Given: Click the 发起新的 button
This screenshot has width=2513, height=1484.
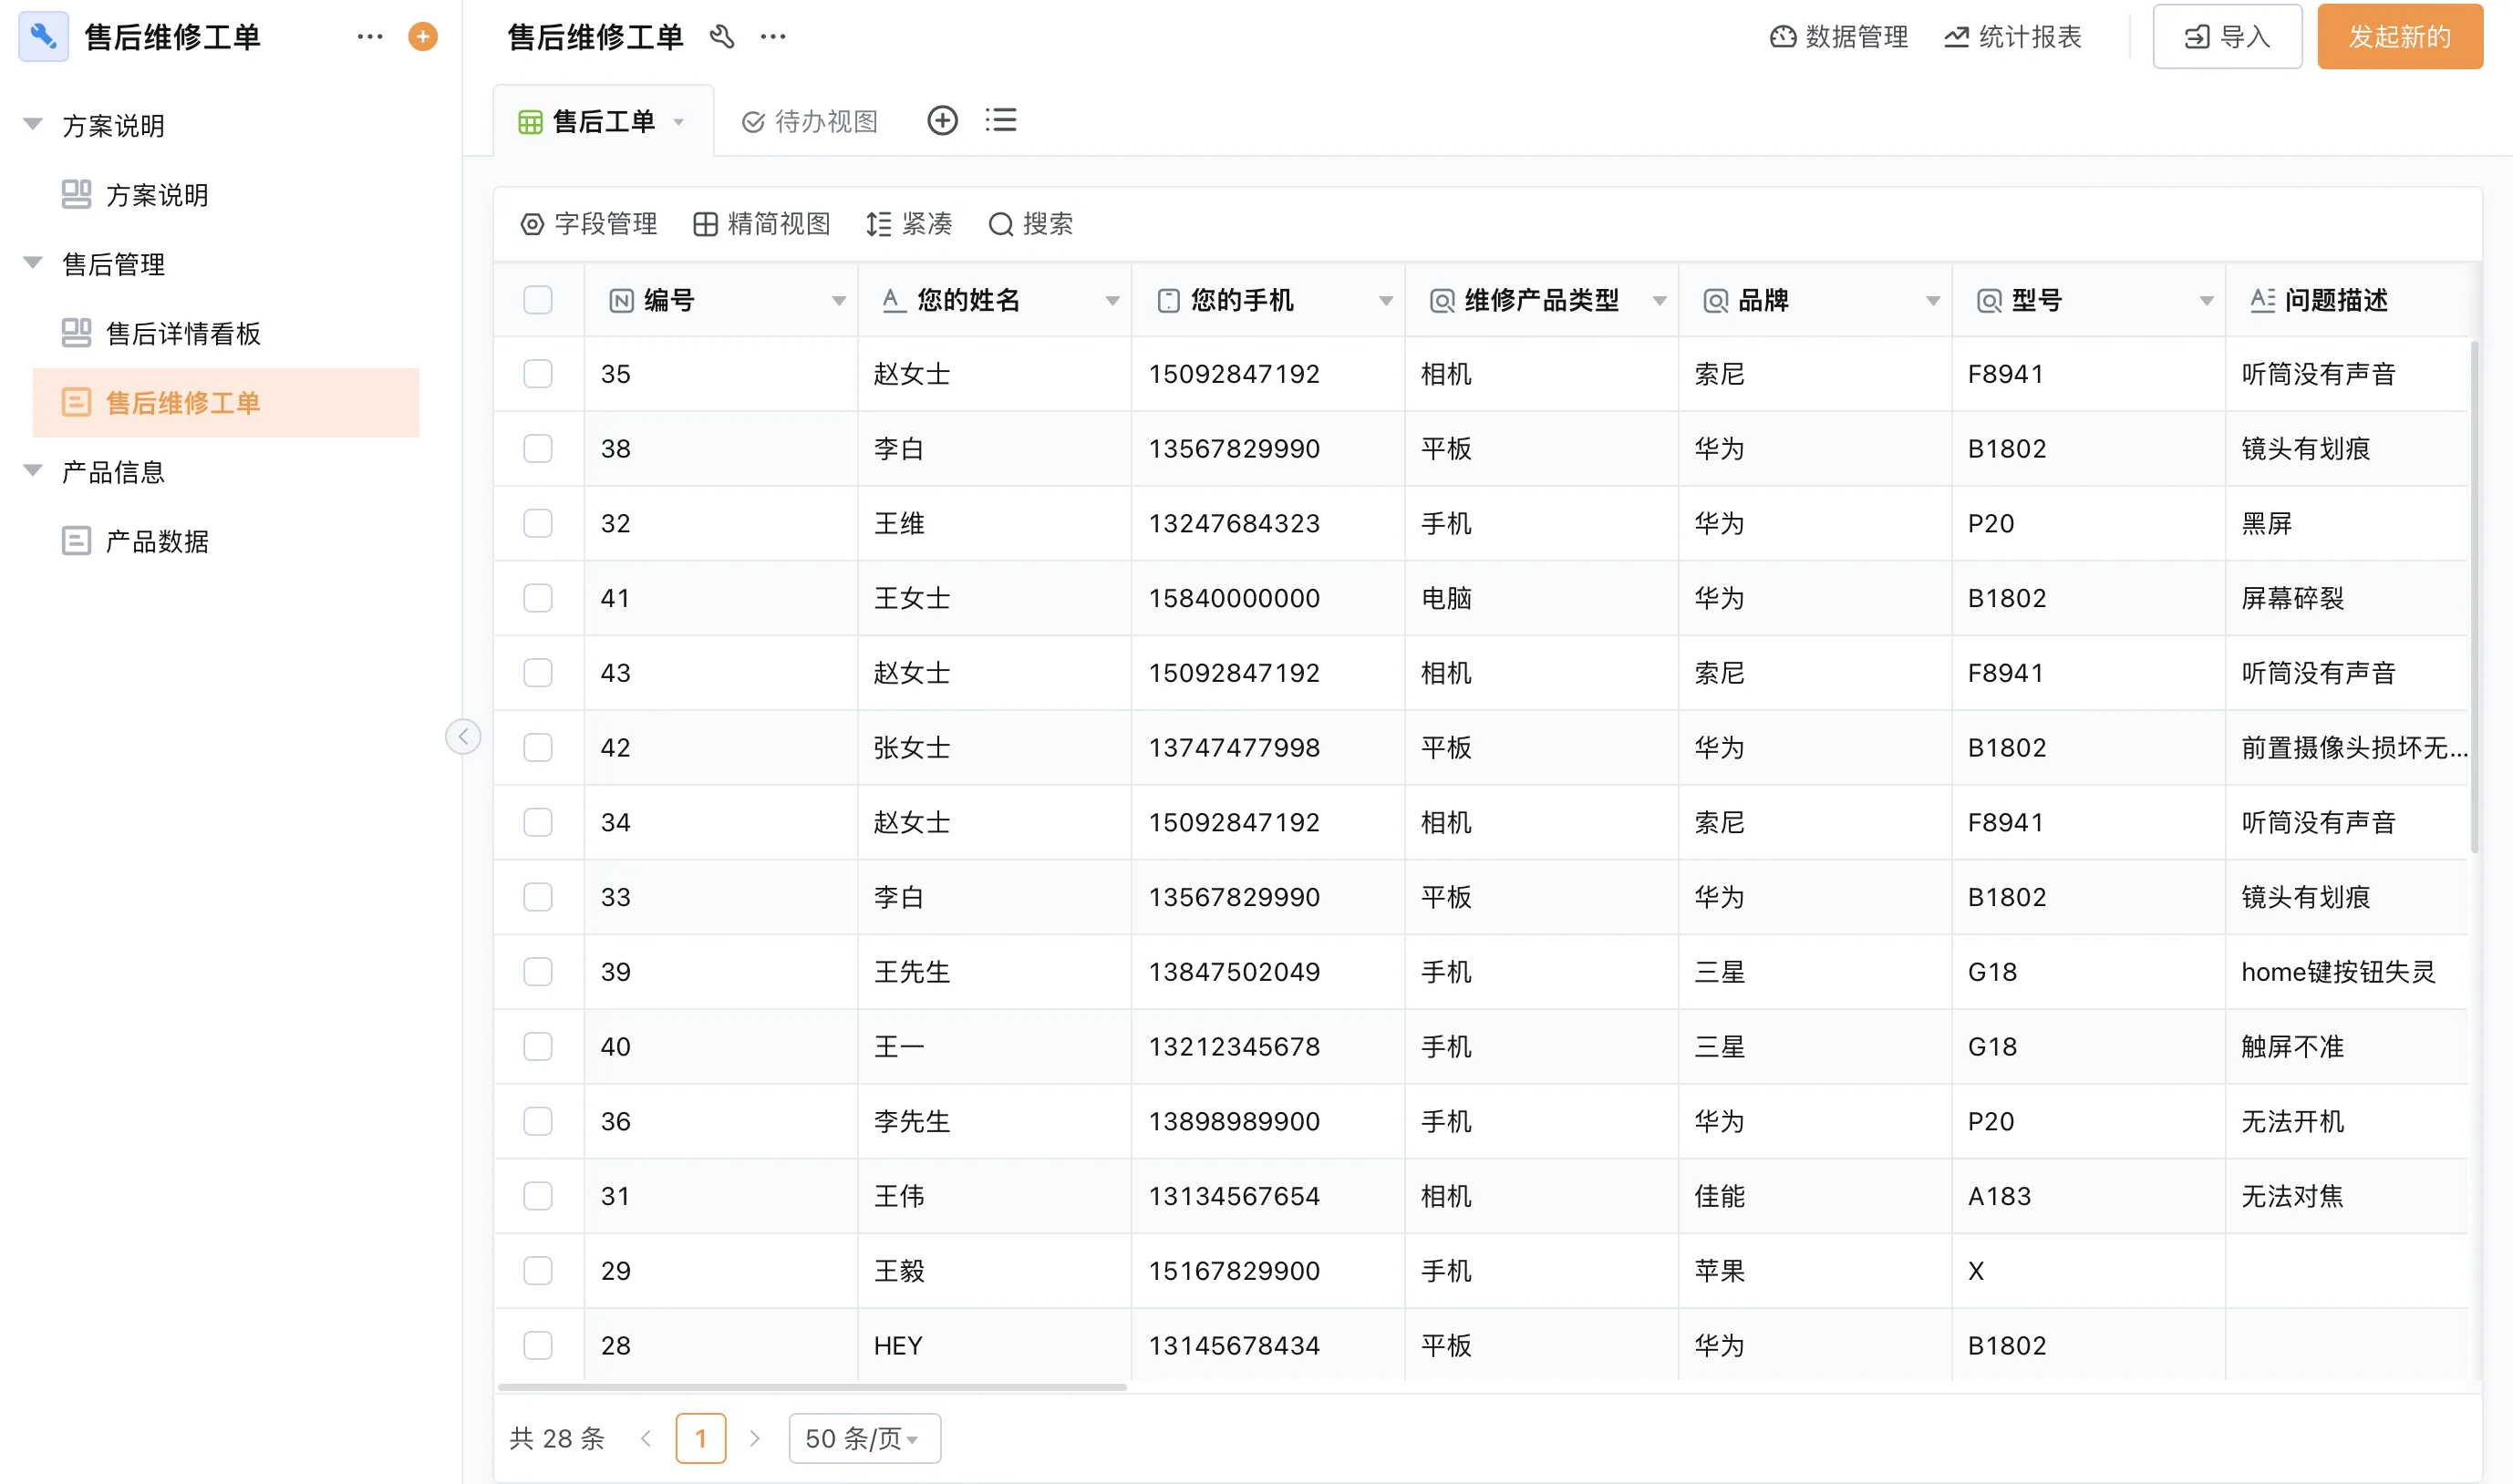Looking at the screenshot, I should point(2399,37).
